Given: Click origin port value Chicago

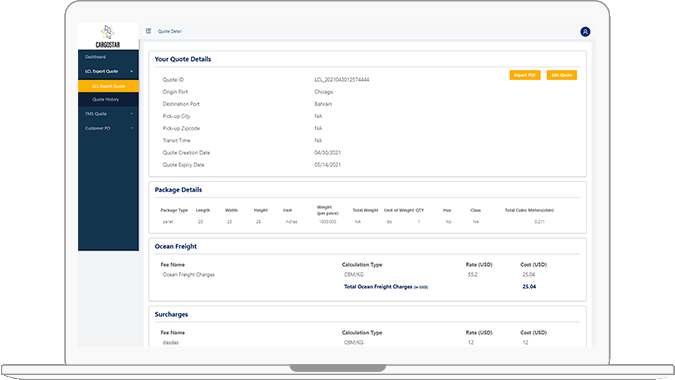Looking at the screenshot, I should 324,92.
